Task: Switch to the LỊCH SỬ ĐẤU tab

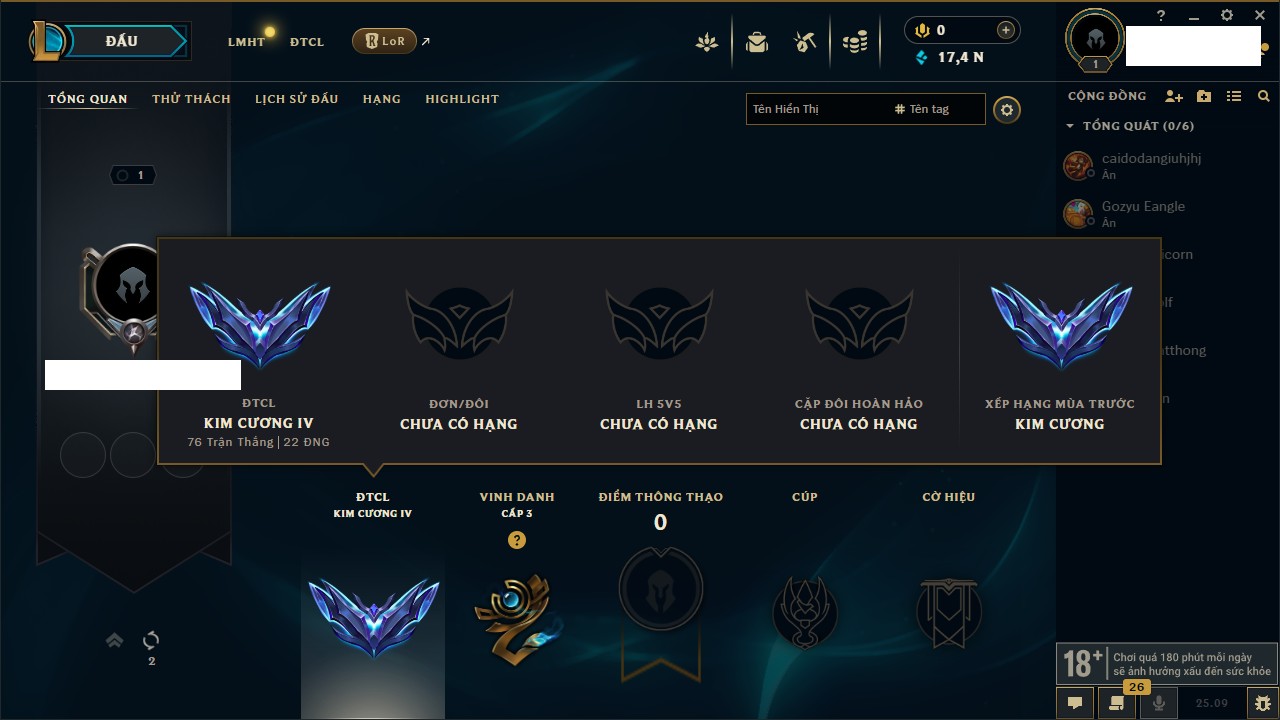Action: (296, 99)
